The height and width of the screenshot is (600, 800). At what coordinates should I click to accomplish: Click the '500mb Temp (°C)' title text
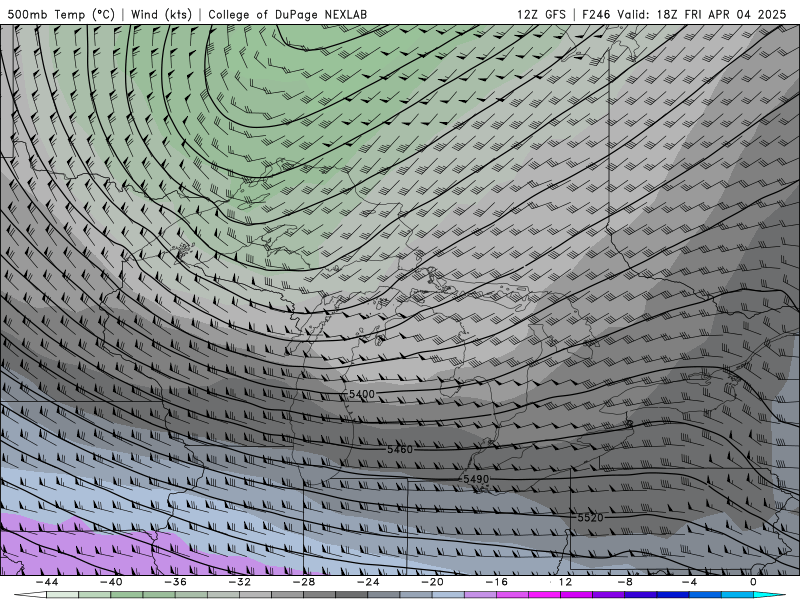(x=61, y=14)
